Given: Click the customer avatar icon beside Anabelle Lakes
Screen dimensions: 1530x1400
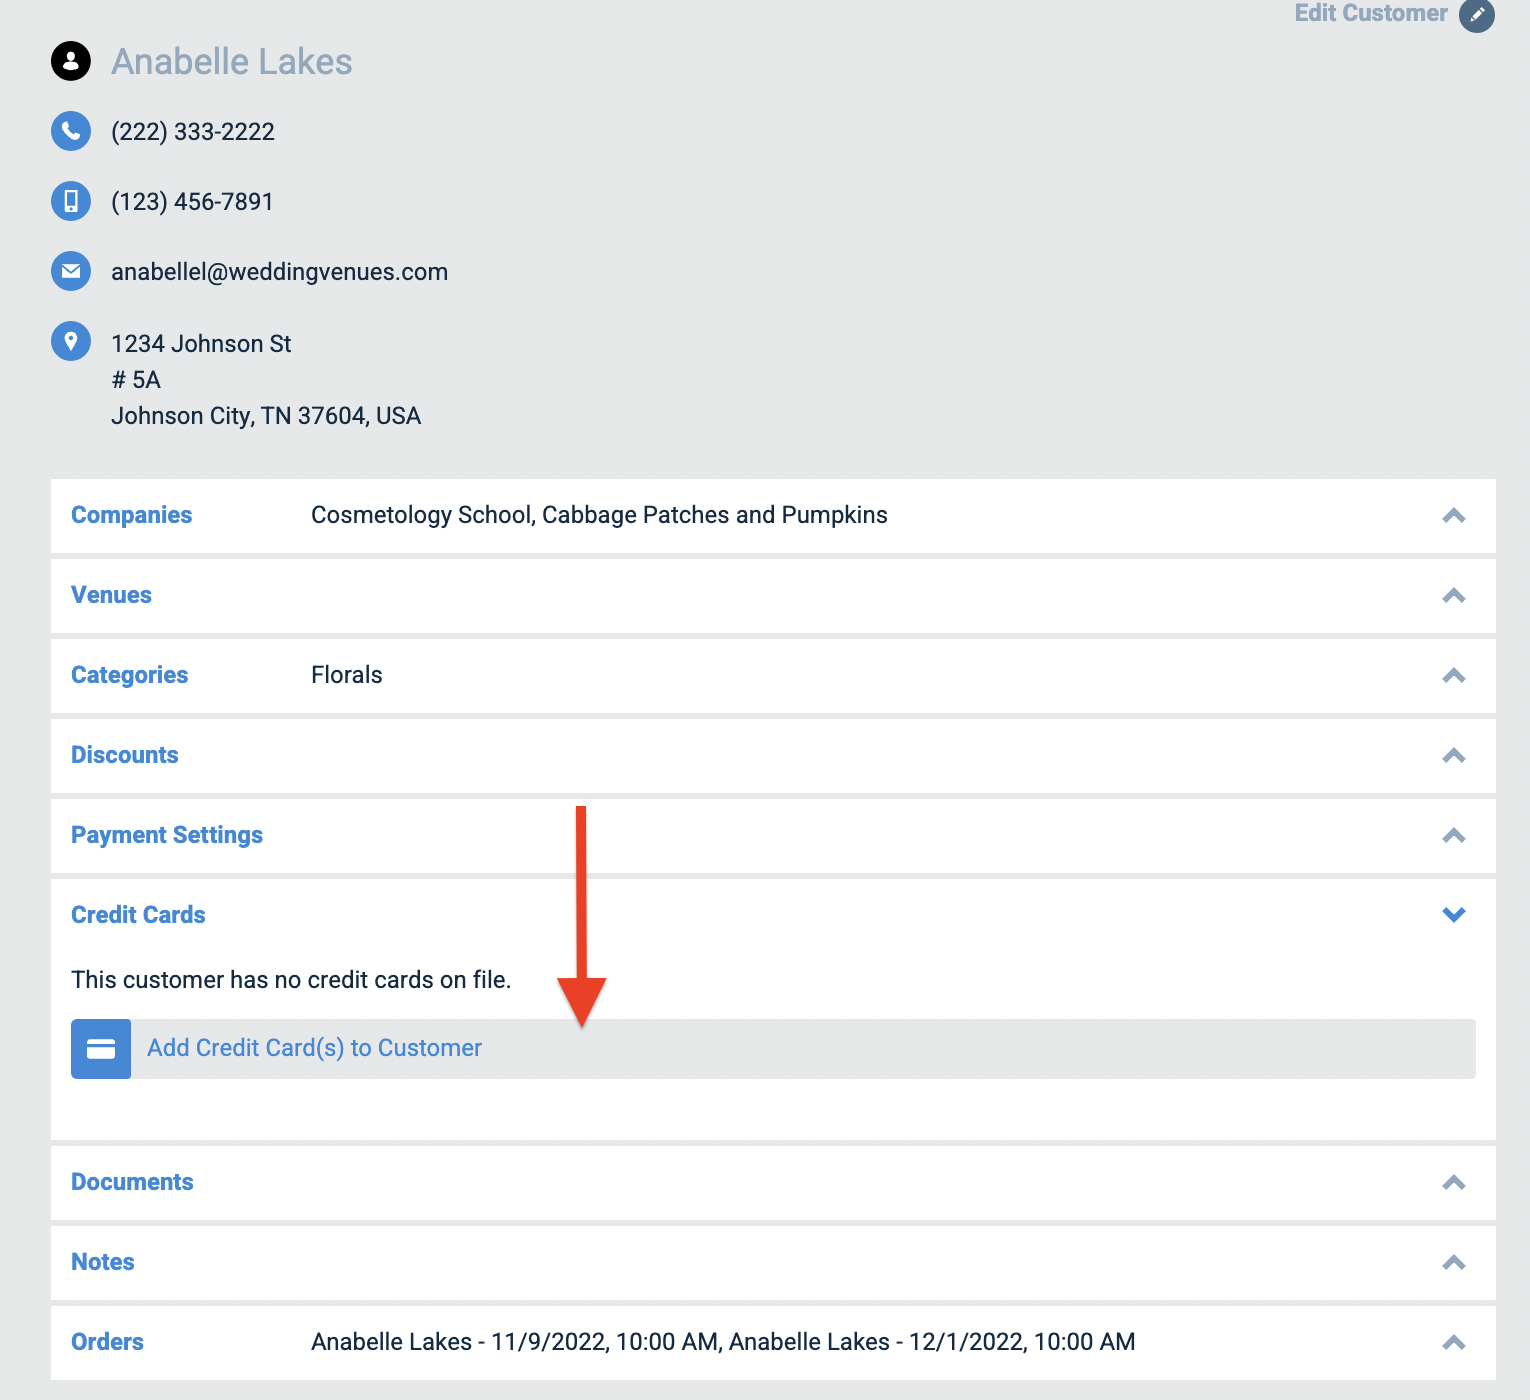Looking at the screenshot, I should [71, 60].
